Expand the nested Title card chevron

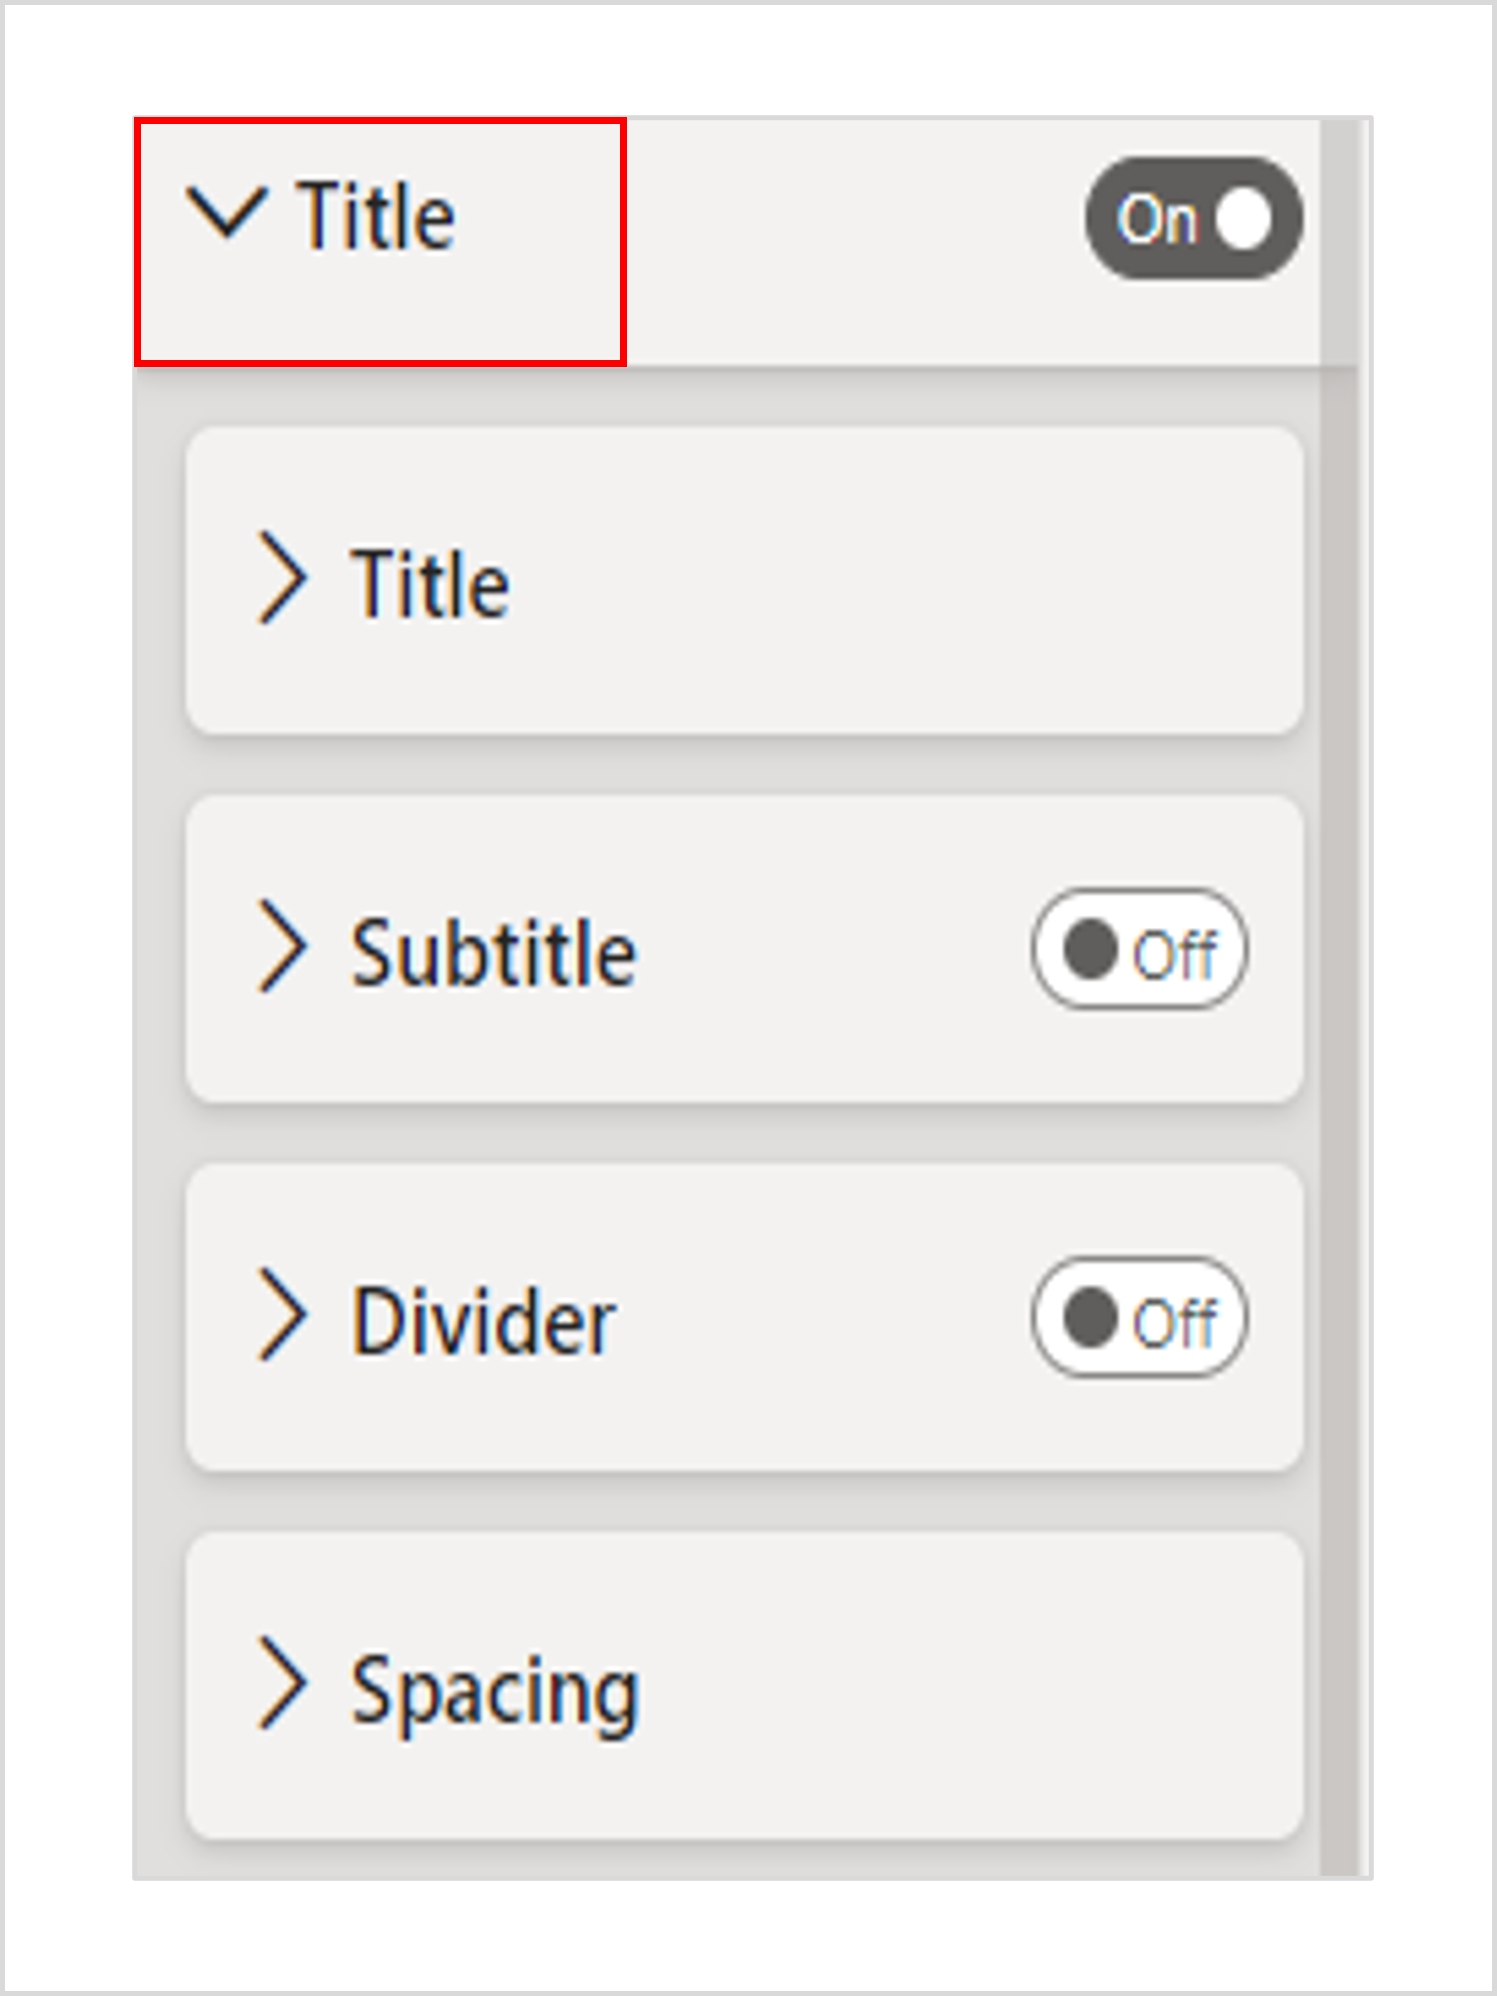(281, 579)
